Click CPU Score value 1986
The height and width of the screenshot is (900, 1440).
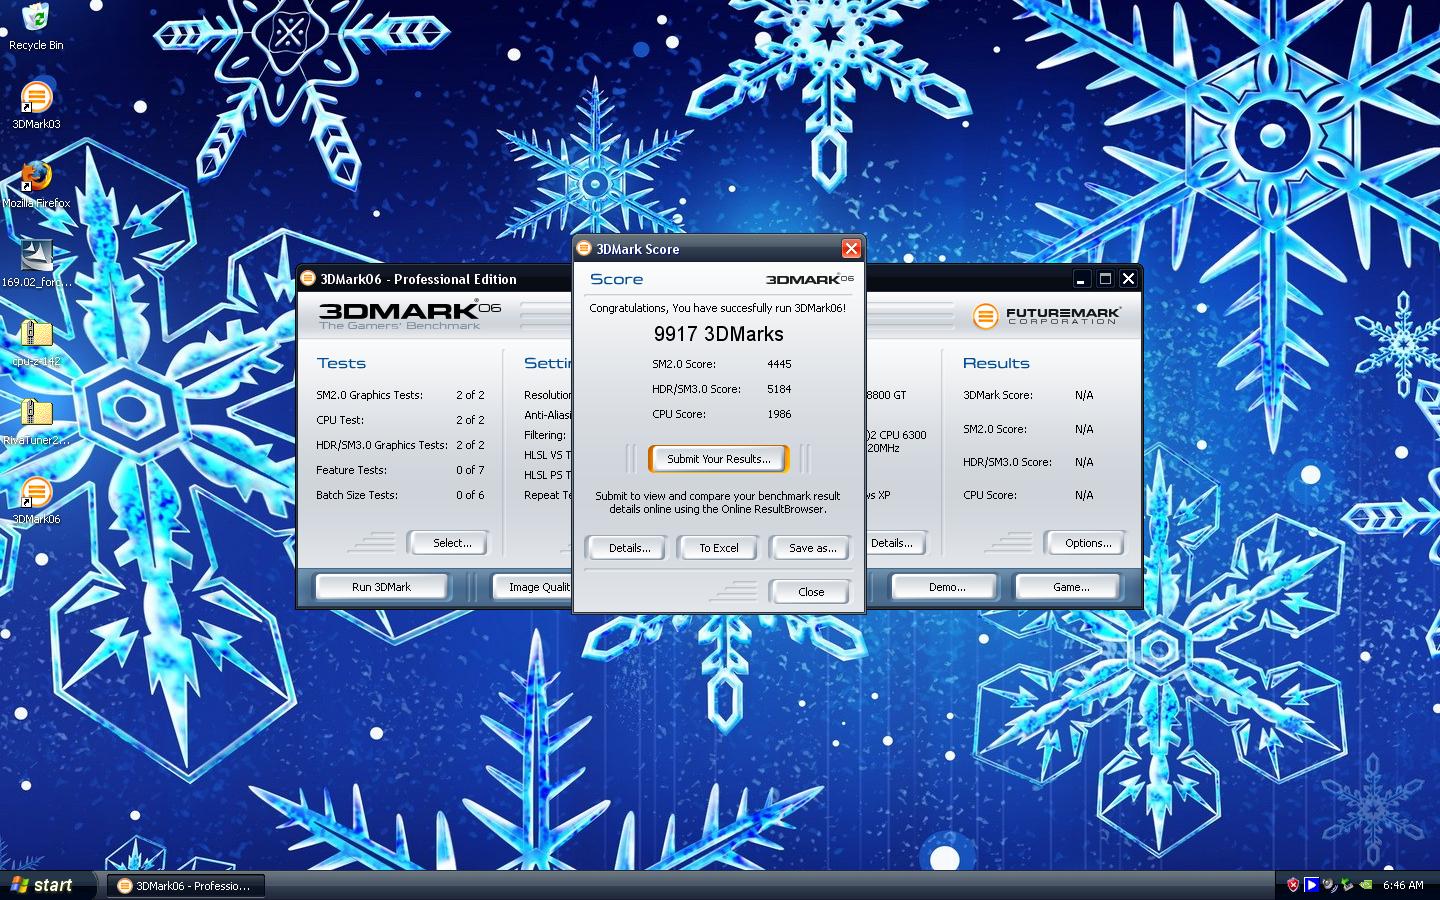[x=779, y=414]
